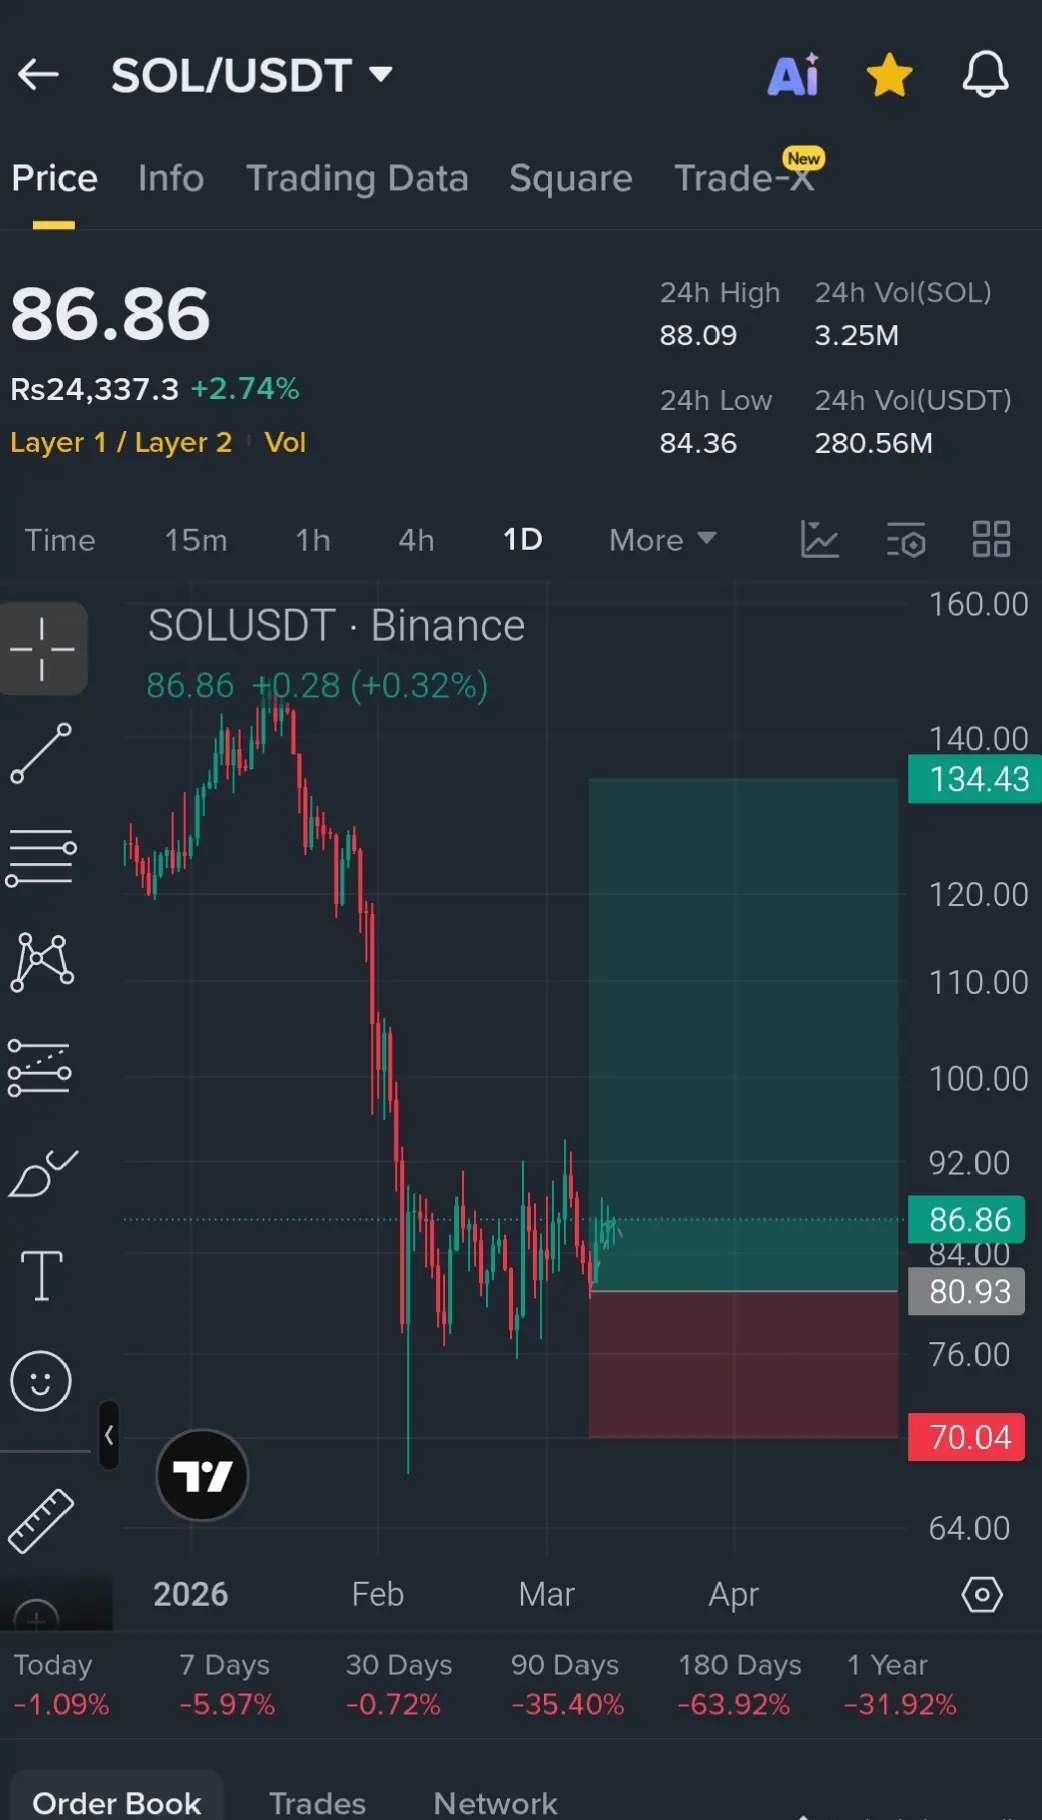
Task: Select the 30 Days performance range
Action: [x=397, y=1685]
